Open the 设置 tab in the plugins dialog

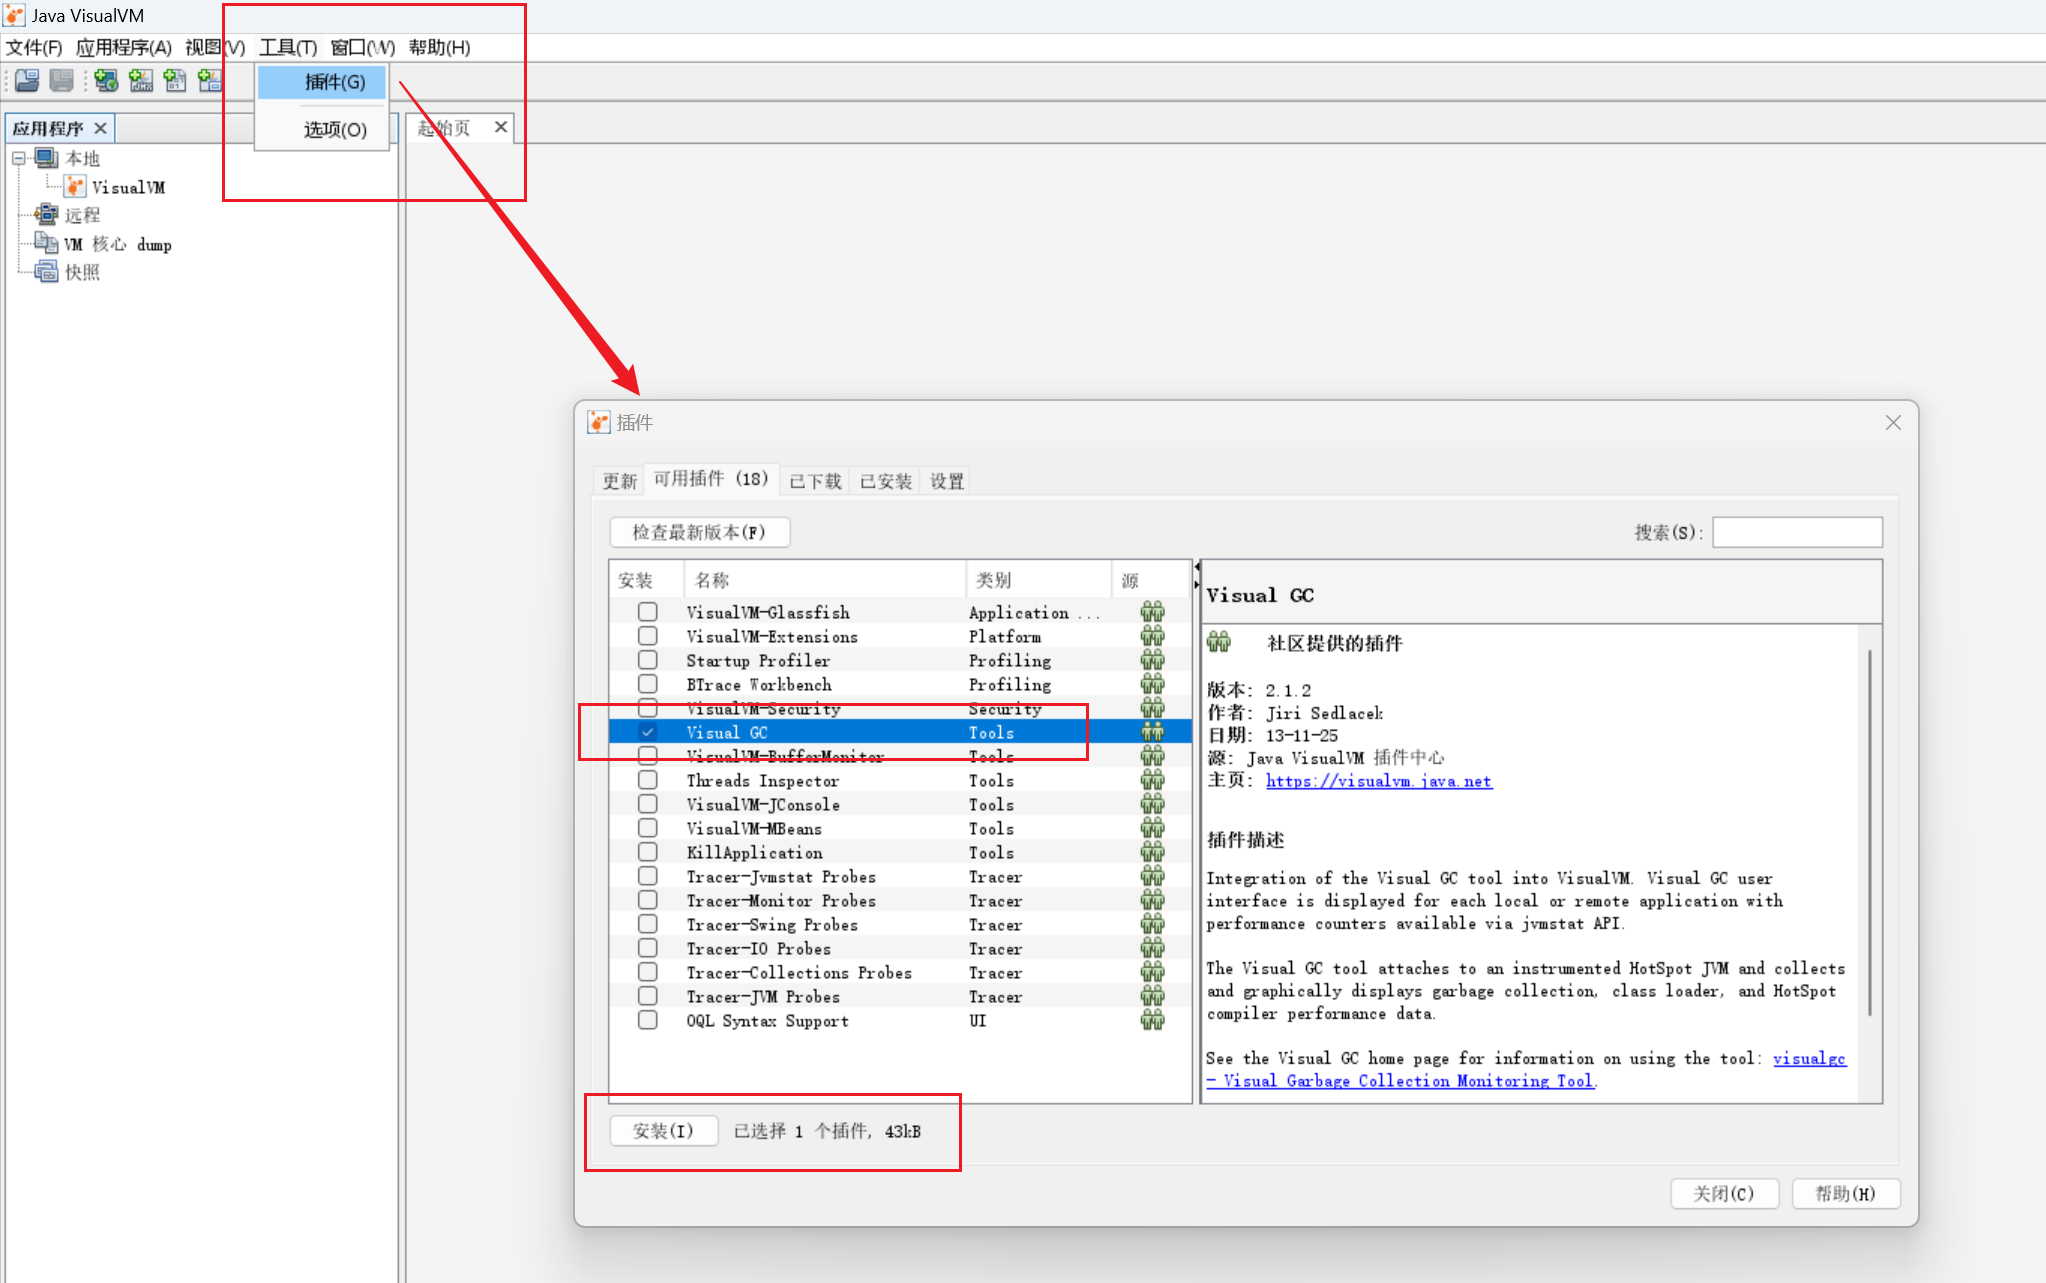click(947, 481)
